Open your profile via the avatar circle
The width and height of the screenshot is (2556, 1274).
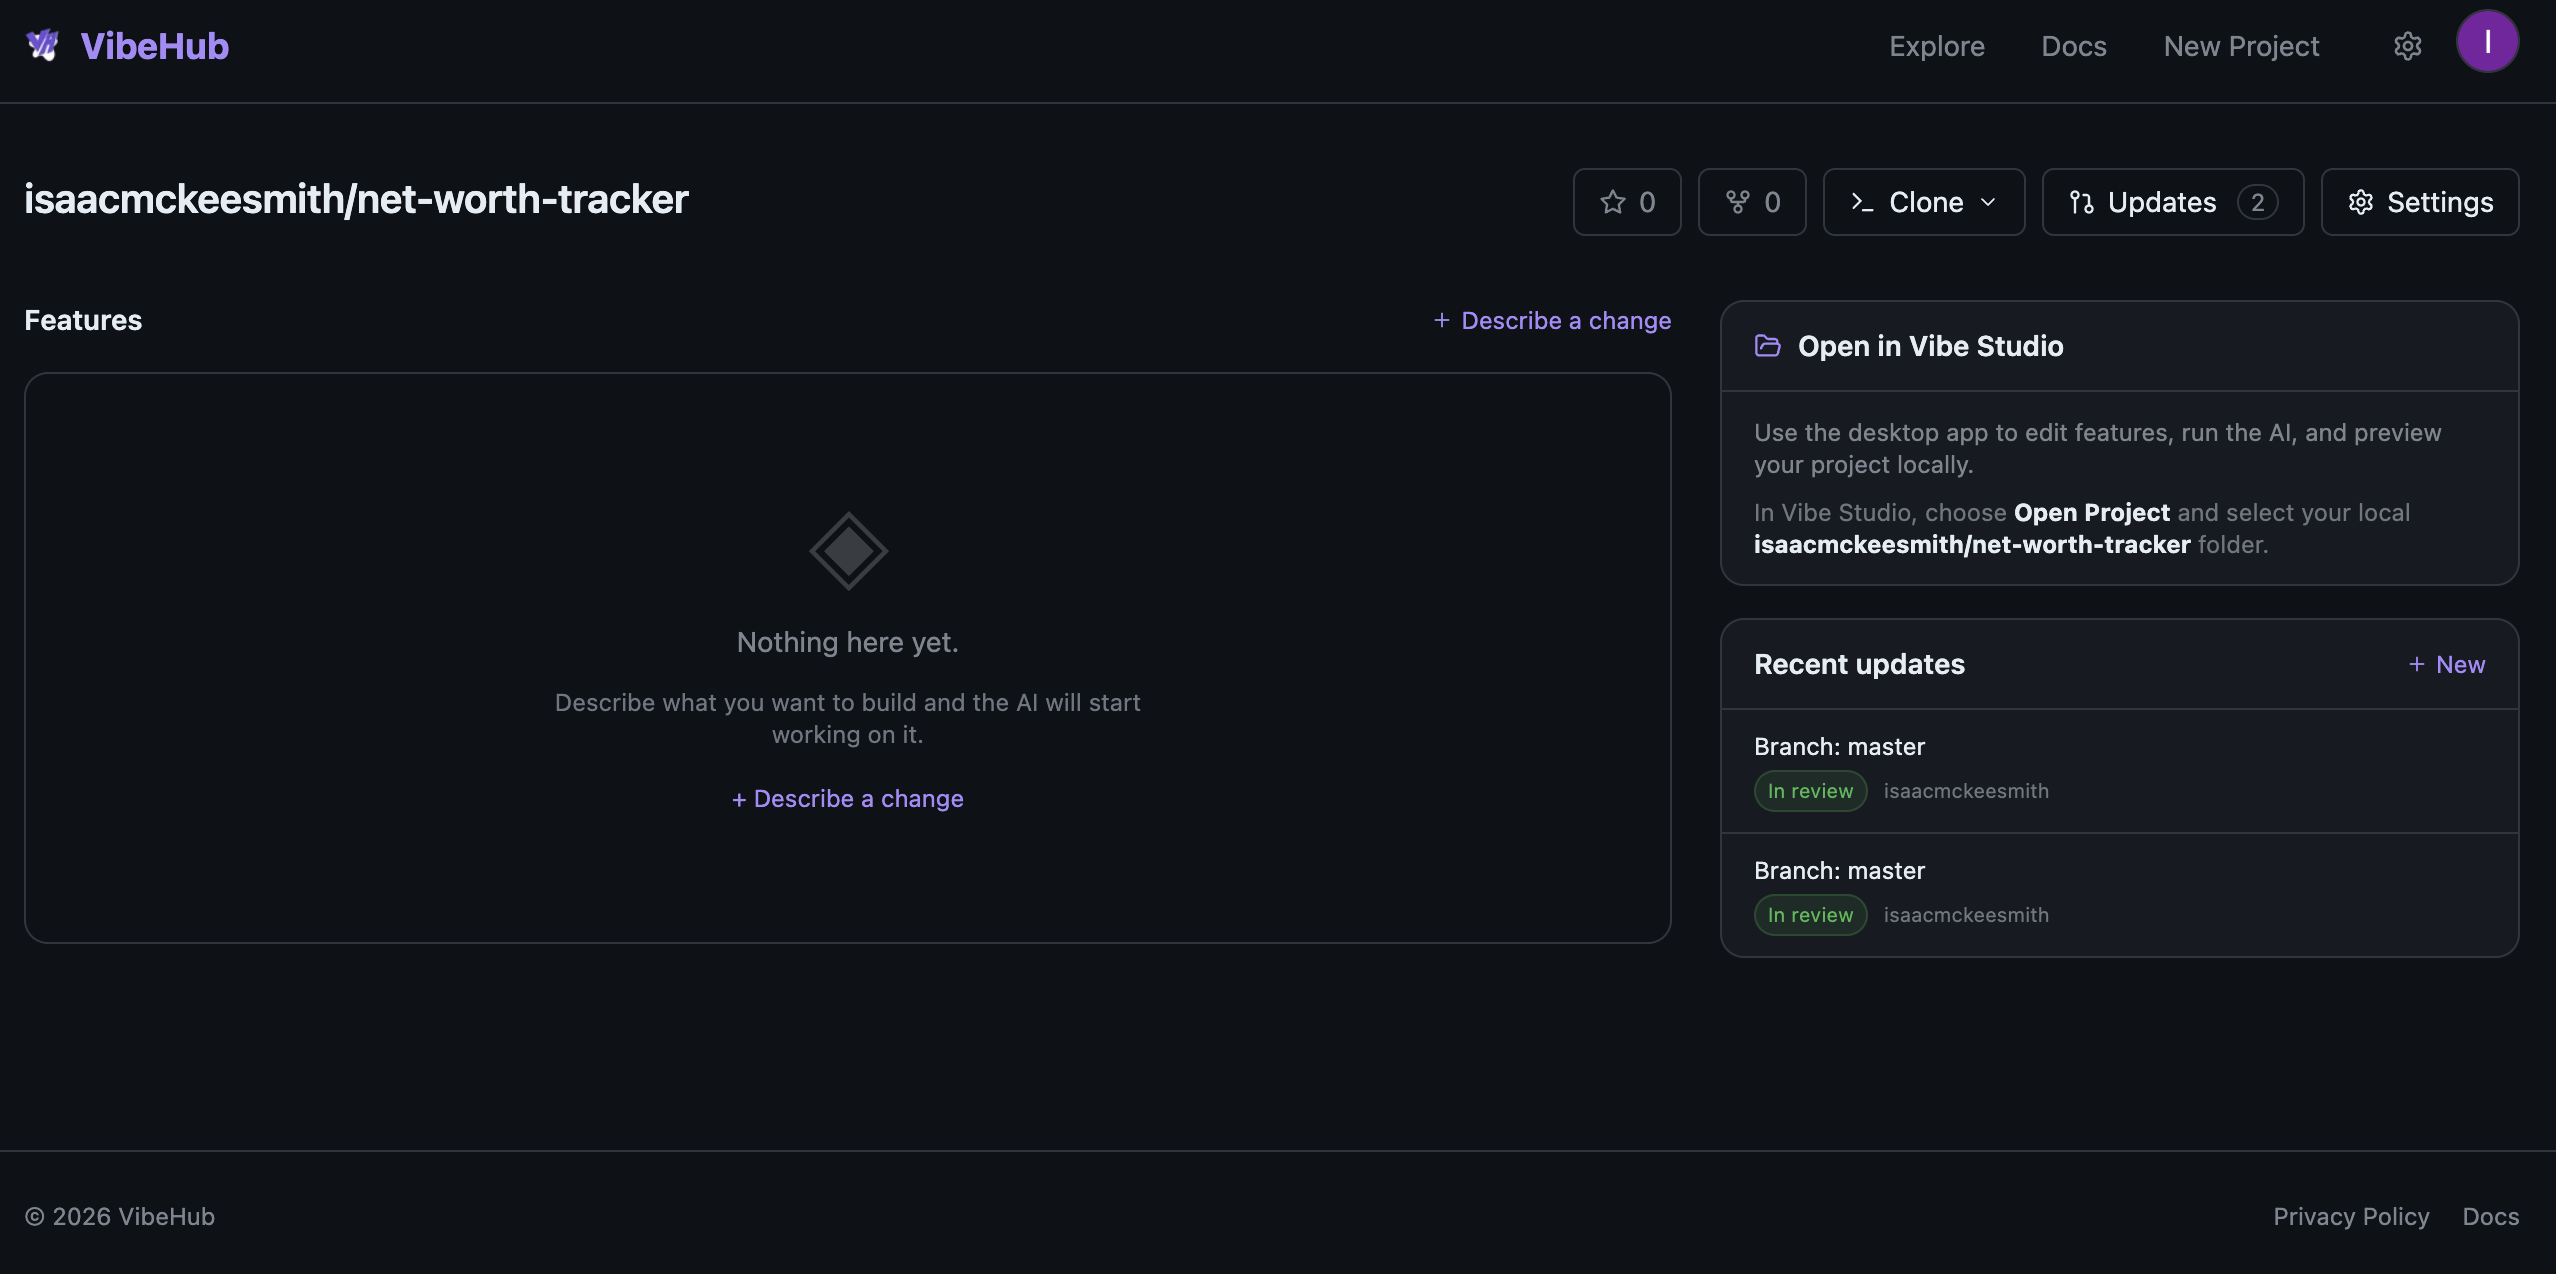click(2488, 41)
